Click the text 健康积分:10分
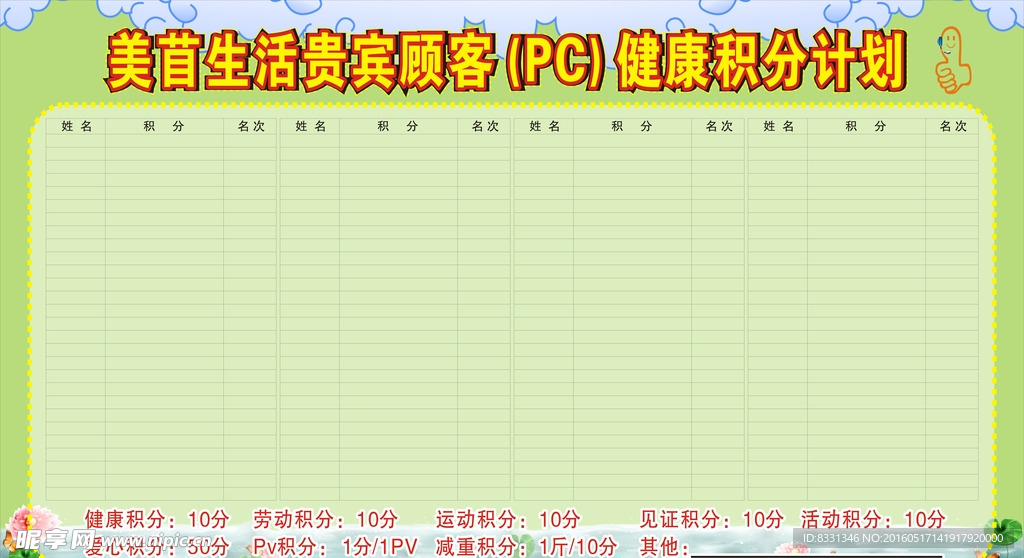The image size is (1024, 558). (157, 519)
